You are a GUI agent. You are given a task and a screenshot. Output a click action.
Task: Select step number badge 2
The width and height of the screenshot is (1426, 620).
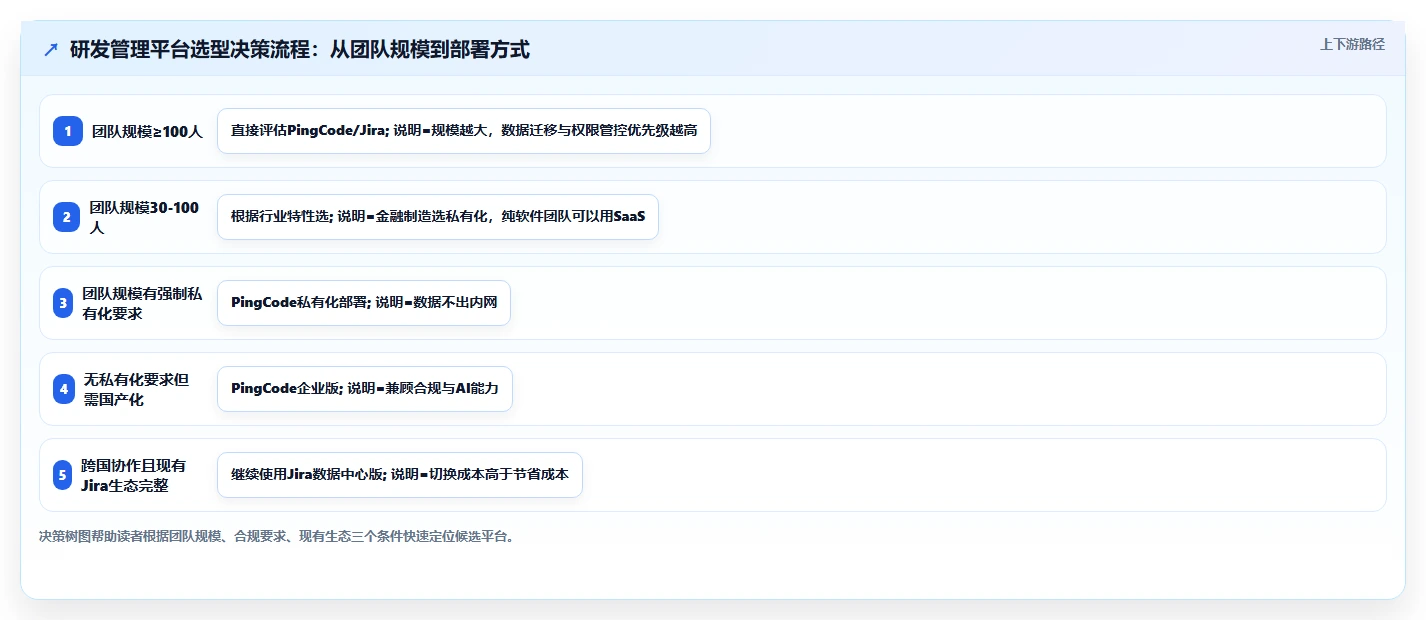[65, 217]
